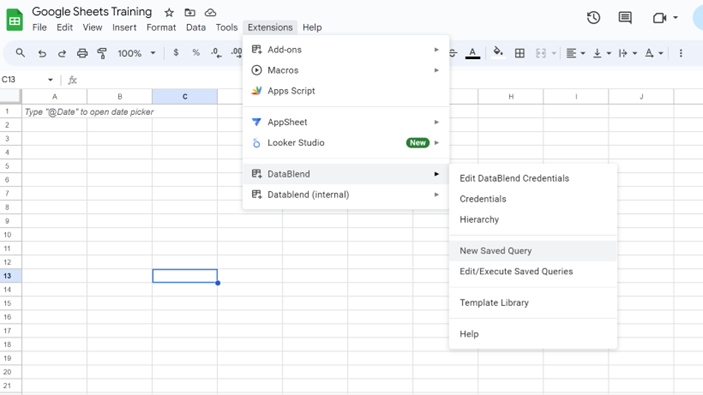
Task: Choose Edit/Execute Saved Queries
Action: 533,272
